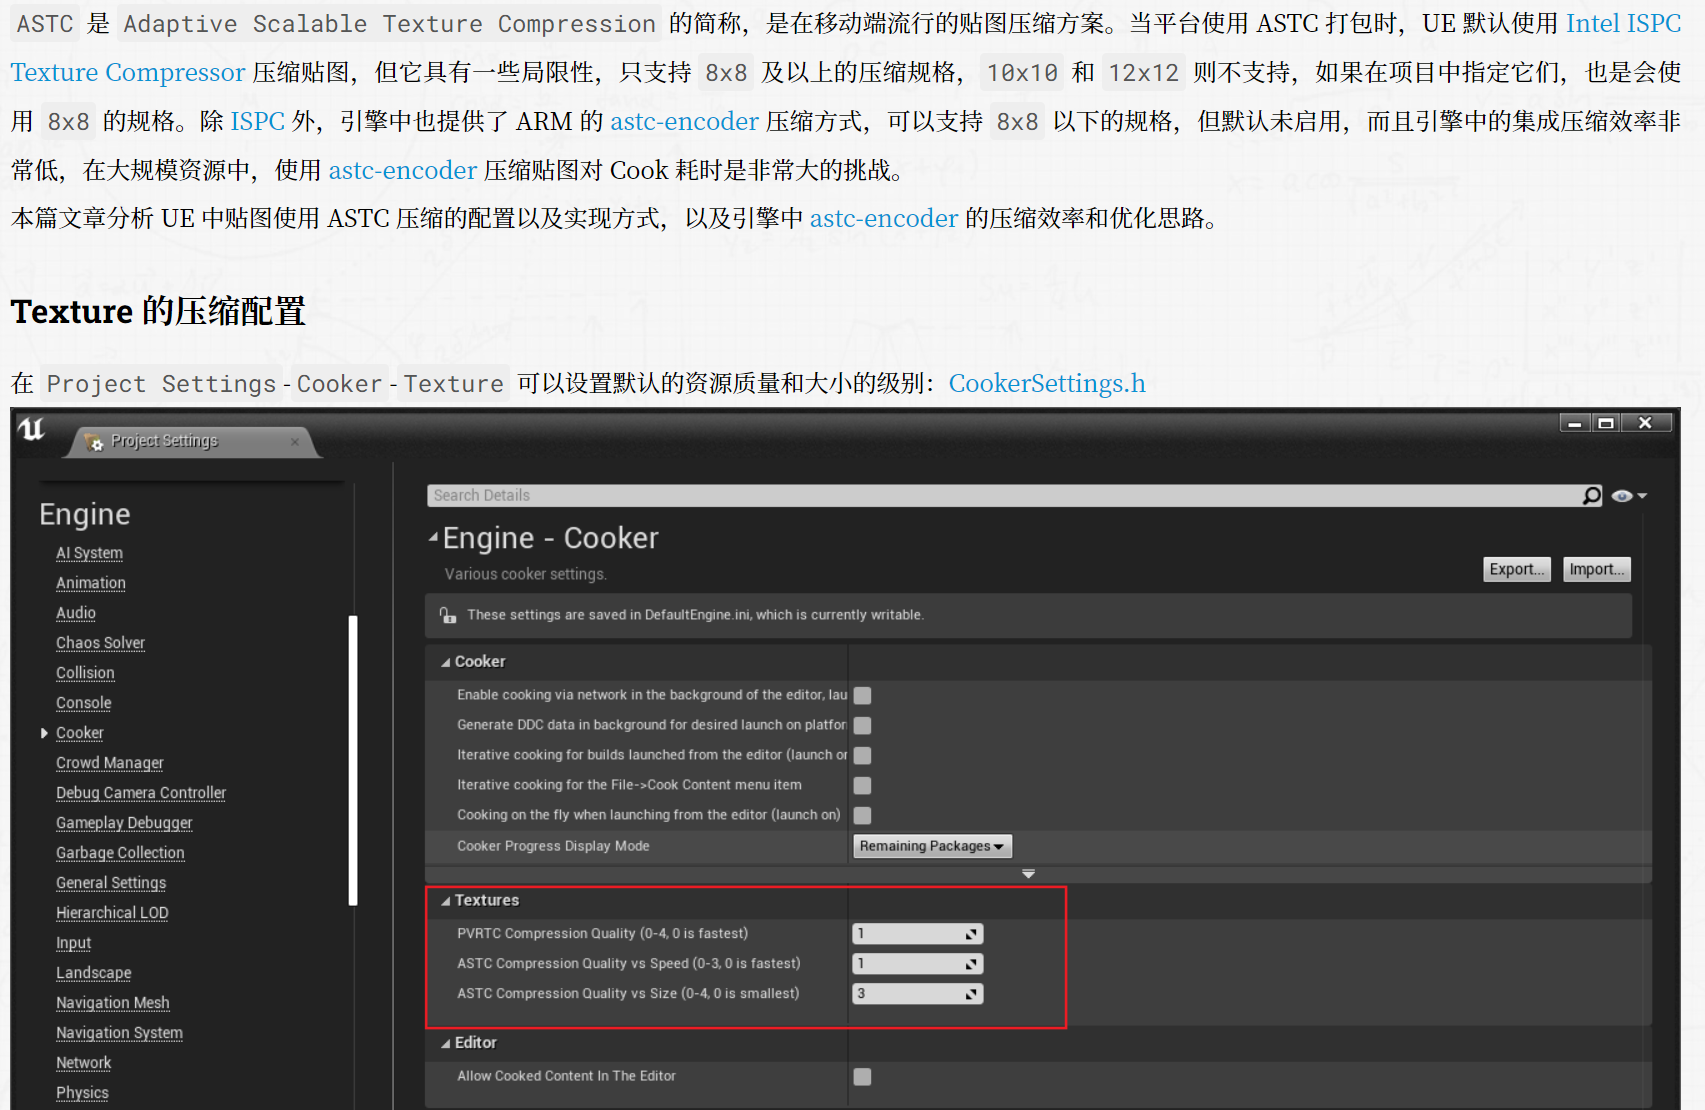Open Cooker Progress Display Mode dropdown
The width and height of the screenshot is (1705, 1110).
pos(932,846)
